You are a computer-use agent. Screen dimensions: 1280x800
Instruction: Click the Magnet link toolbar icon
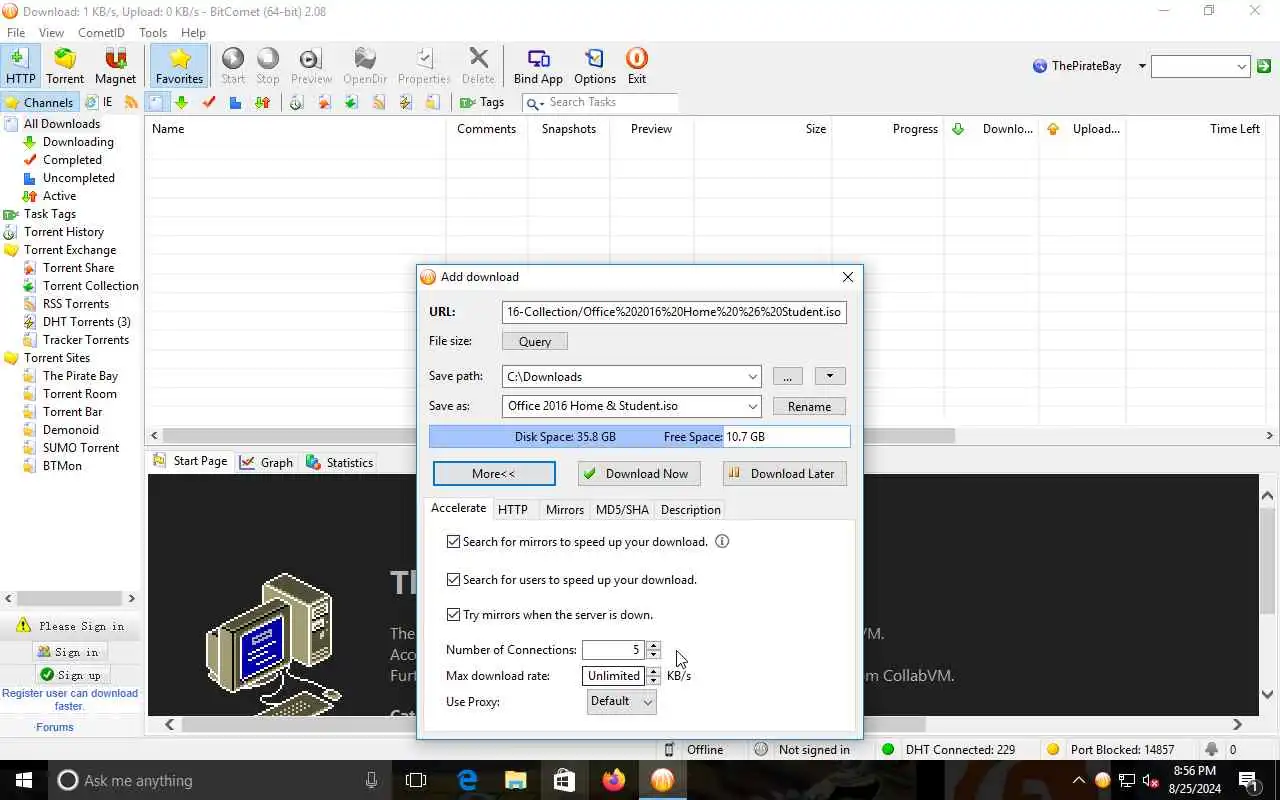(115, 66)
